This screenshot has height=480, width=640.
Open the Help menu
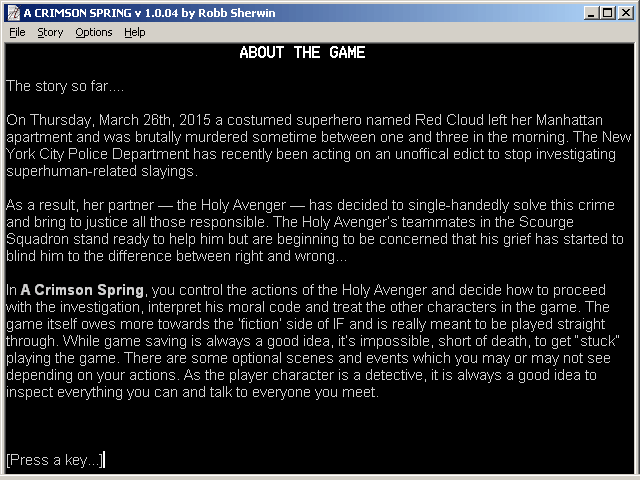135,32
